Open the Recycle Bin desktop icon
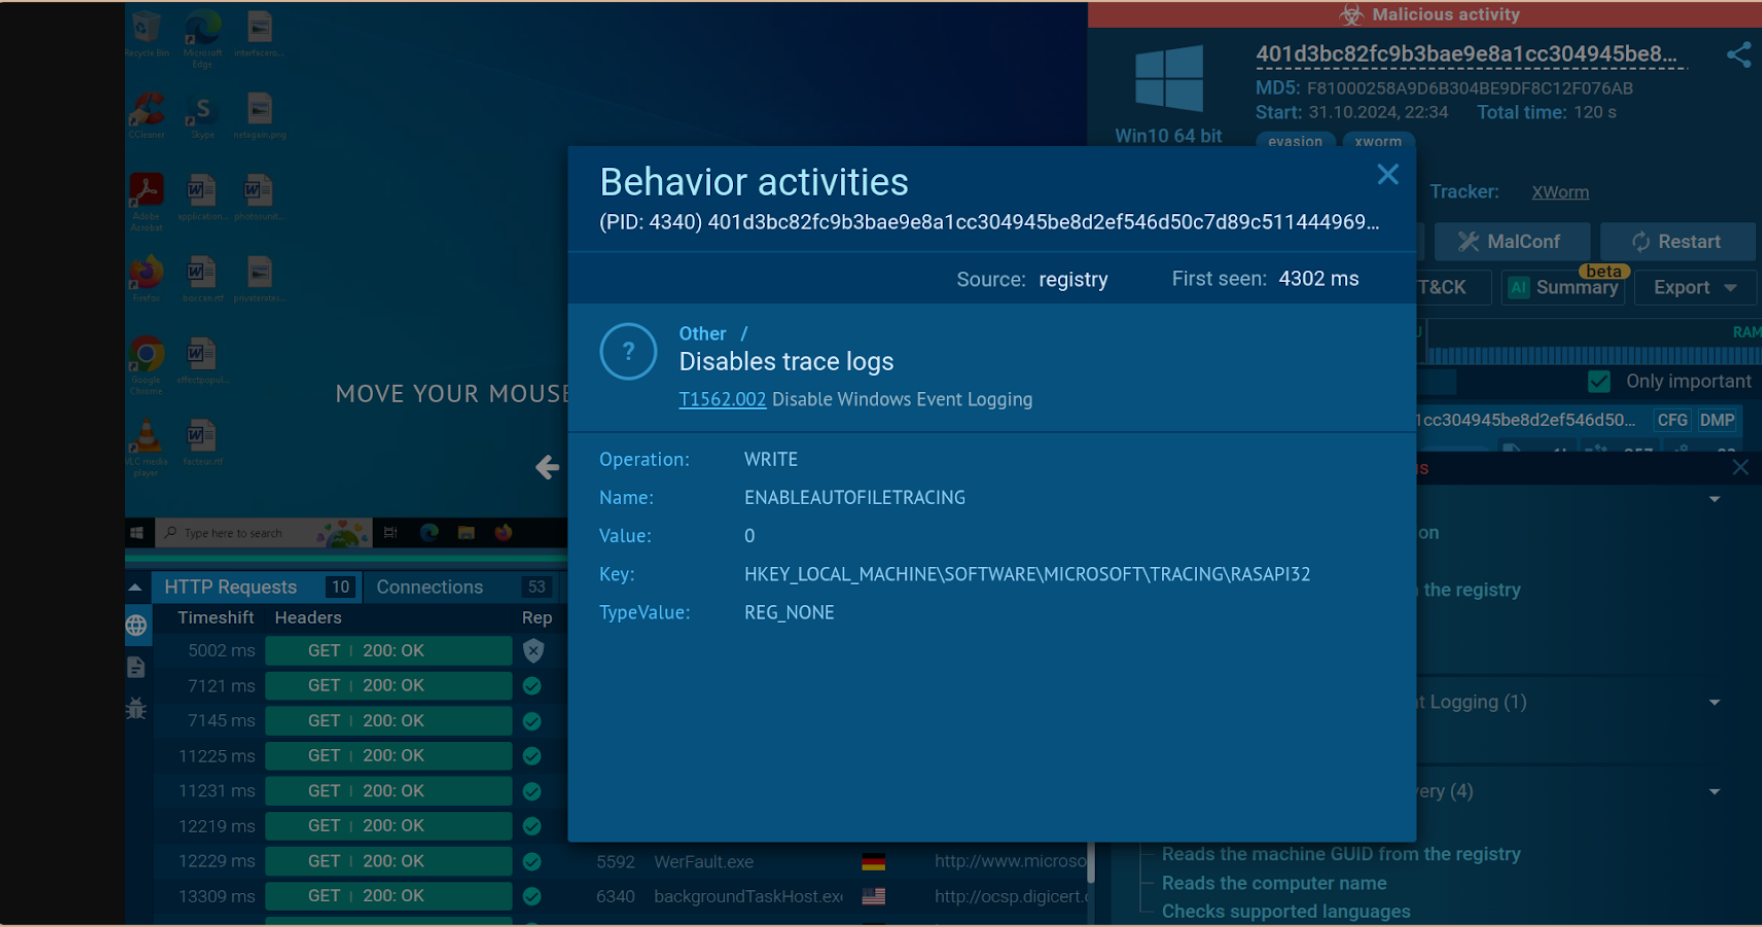This screenshot has width=1762, height=927. 147,34
